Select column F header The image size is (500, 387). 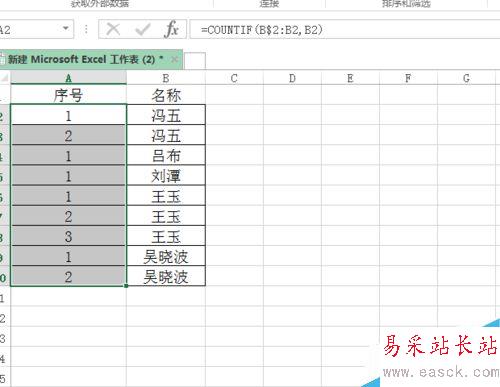(408, 78)
